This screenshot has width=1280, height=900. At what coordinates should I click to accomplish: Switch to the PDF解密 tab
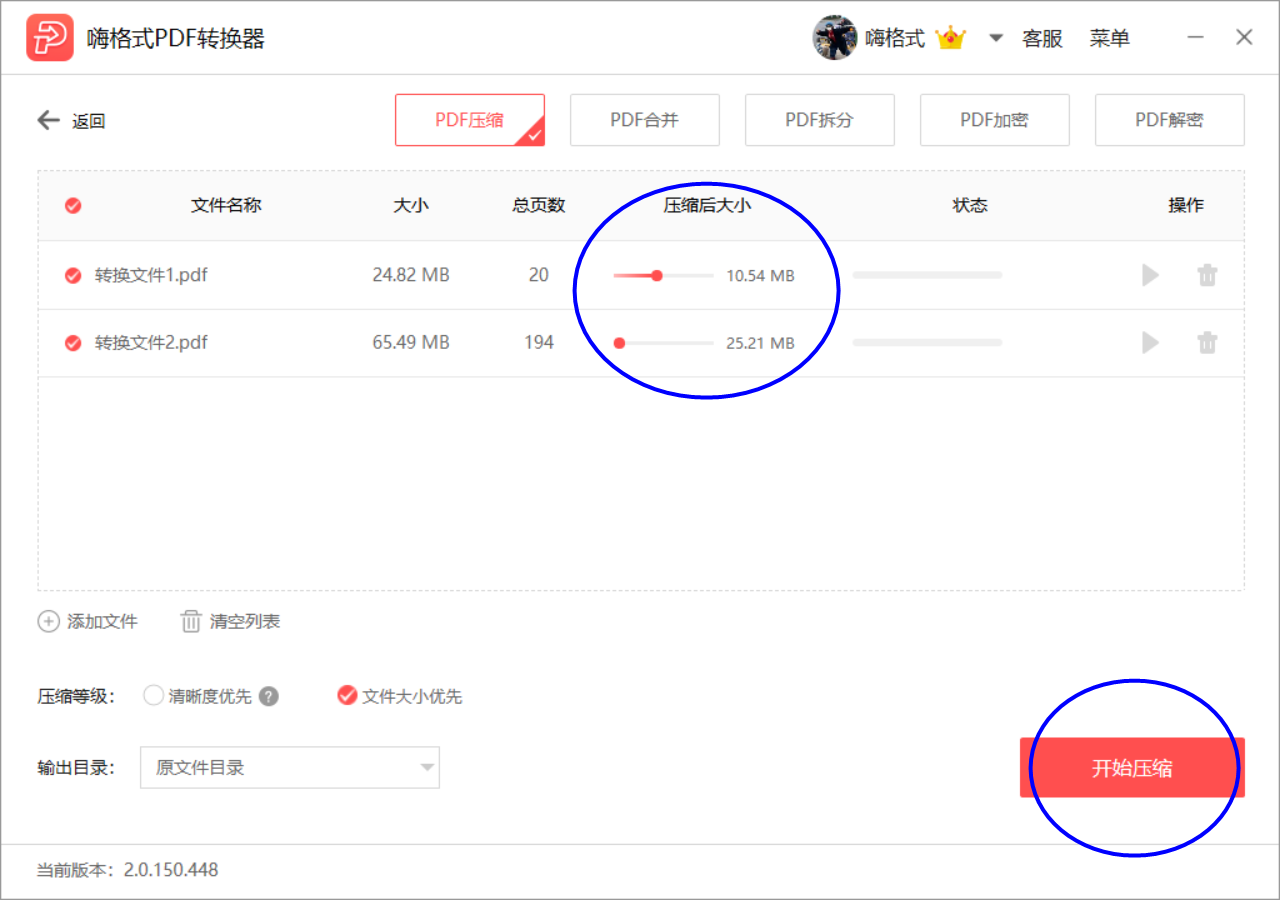click(1170, 120)
